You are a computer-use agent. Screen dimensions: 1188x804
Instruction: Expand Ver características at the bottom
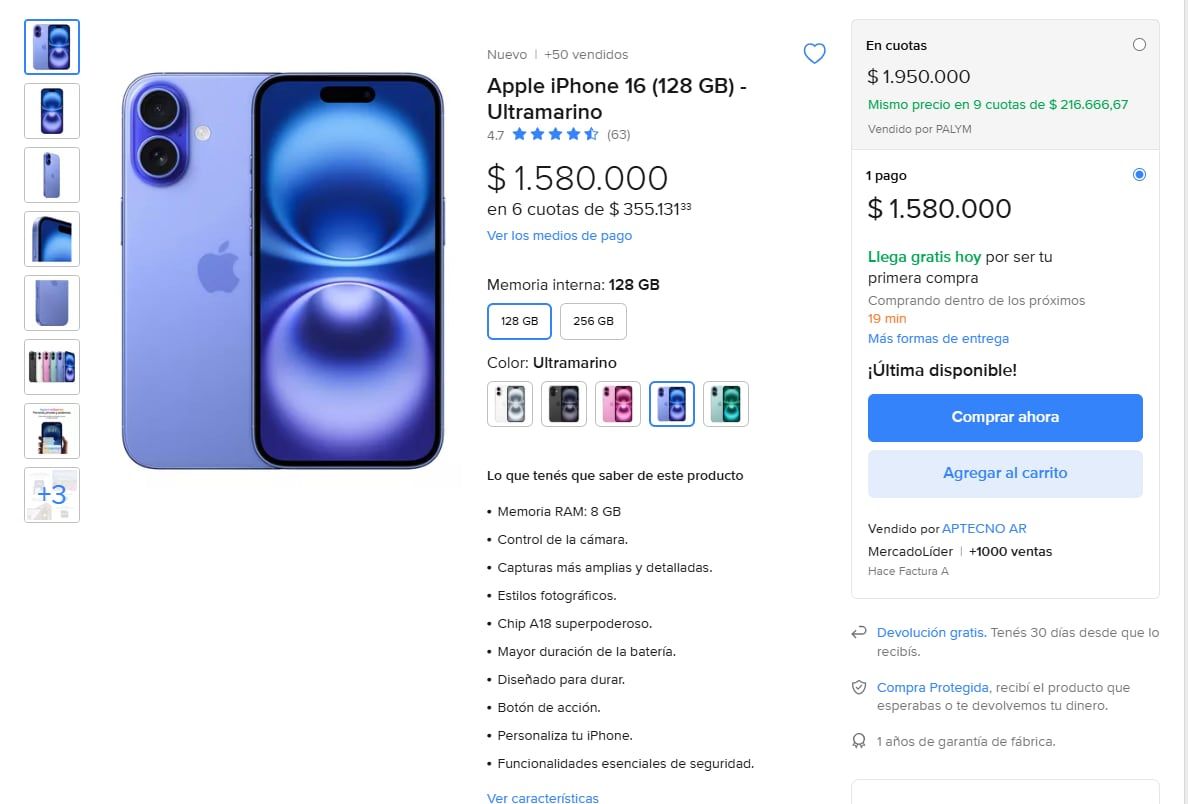[x=542, y=797]
